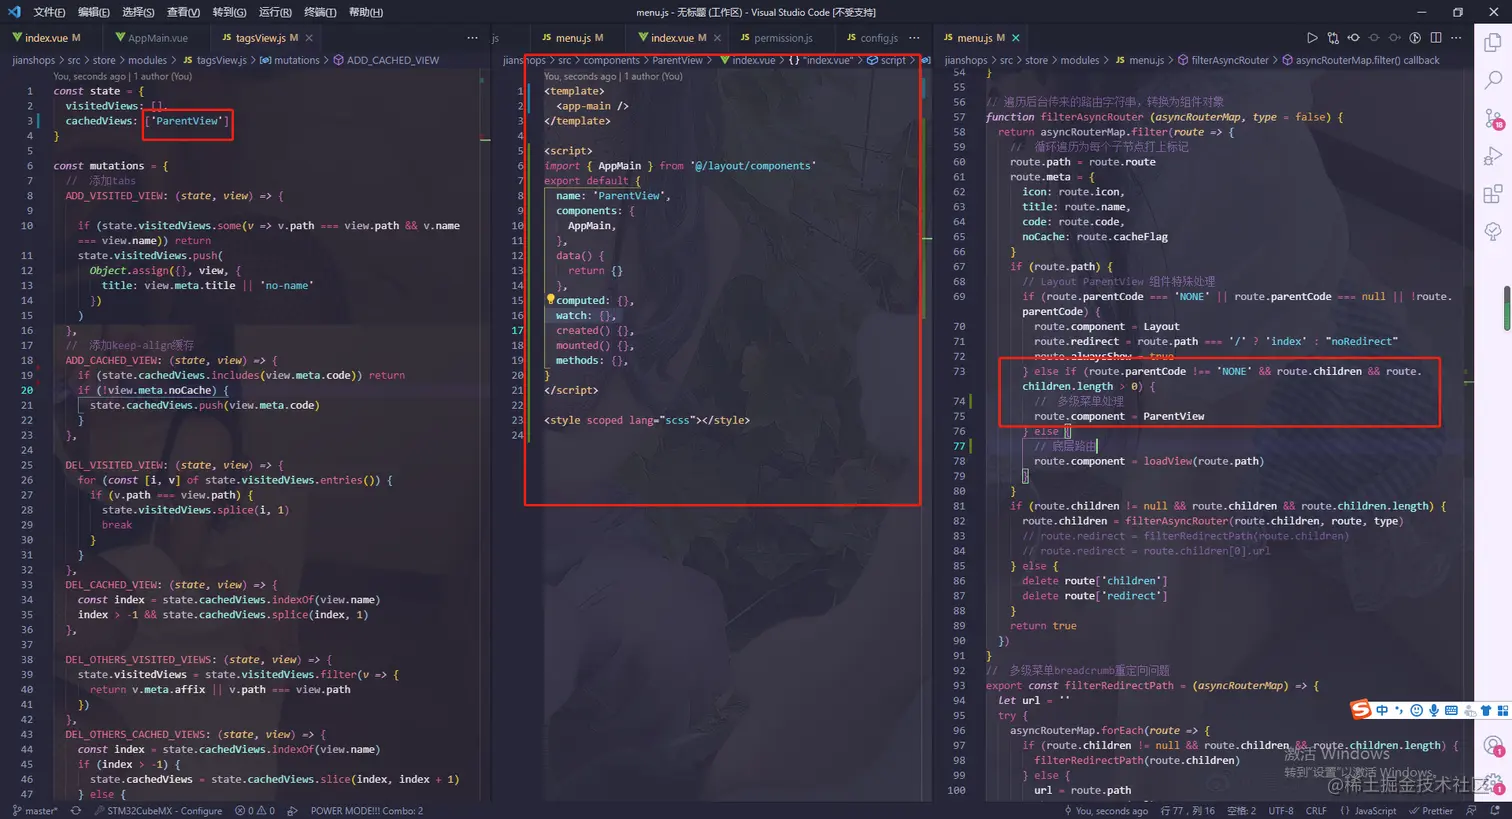This screenshot has height=819, width=1512.
Task: Close the middle index.vue tab
Action: pos(717,38)
